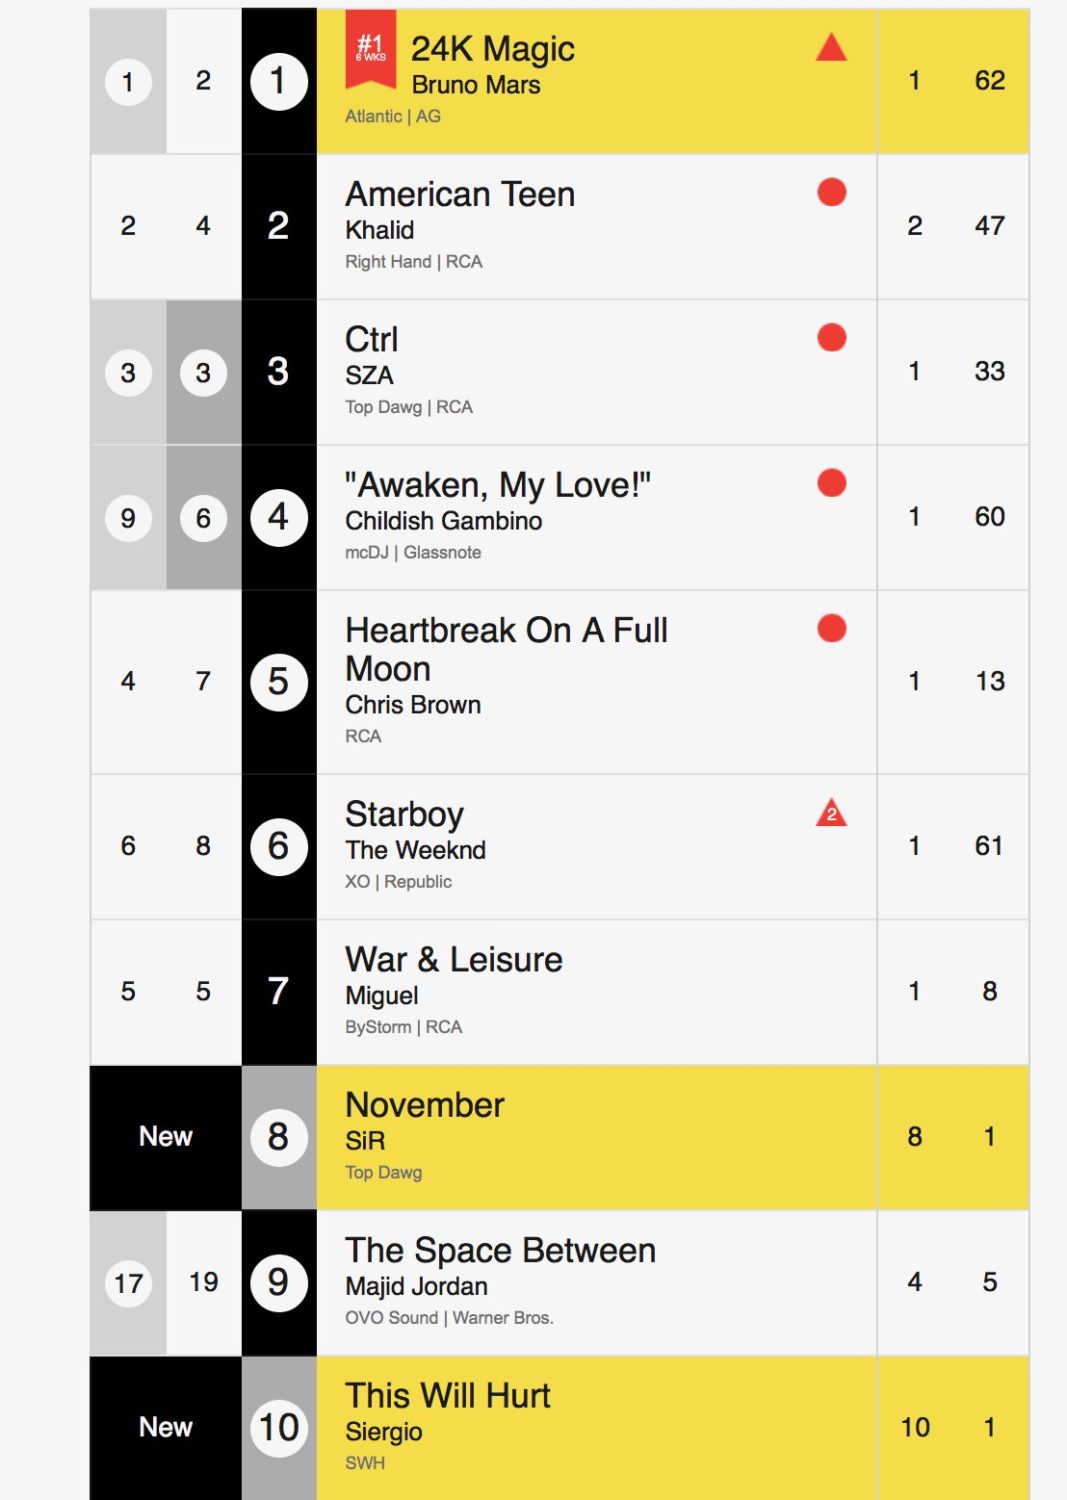The height and width of the screenshot is (1500, 1067).
Task: Click the red triangle beside 24K Magic
Action: (831, 48)
